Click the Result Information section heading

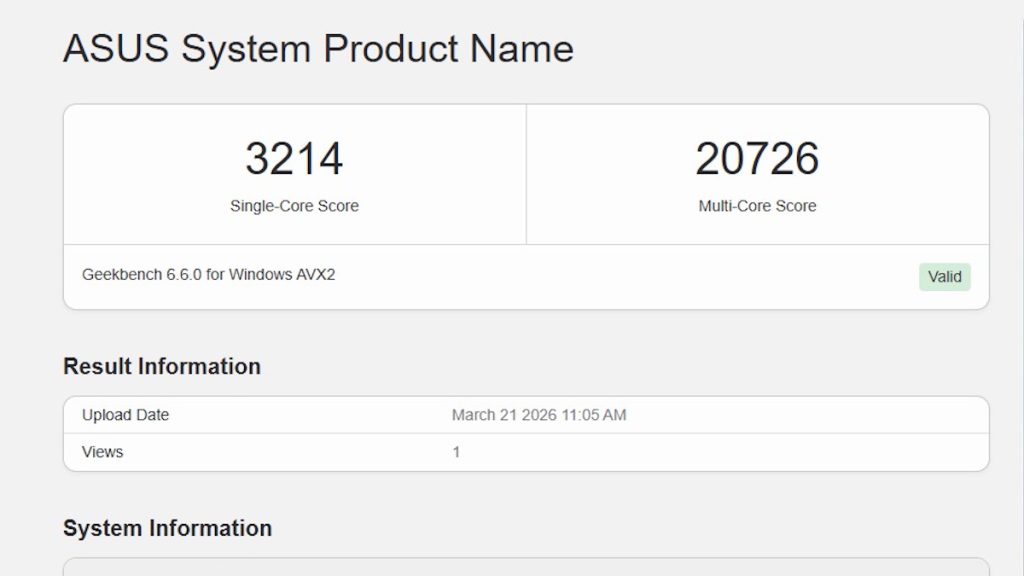tap(161, 366)
